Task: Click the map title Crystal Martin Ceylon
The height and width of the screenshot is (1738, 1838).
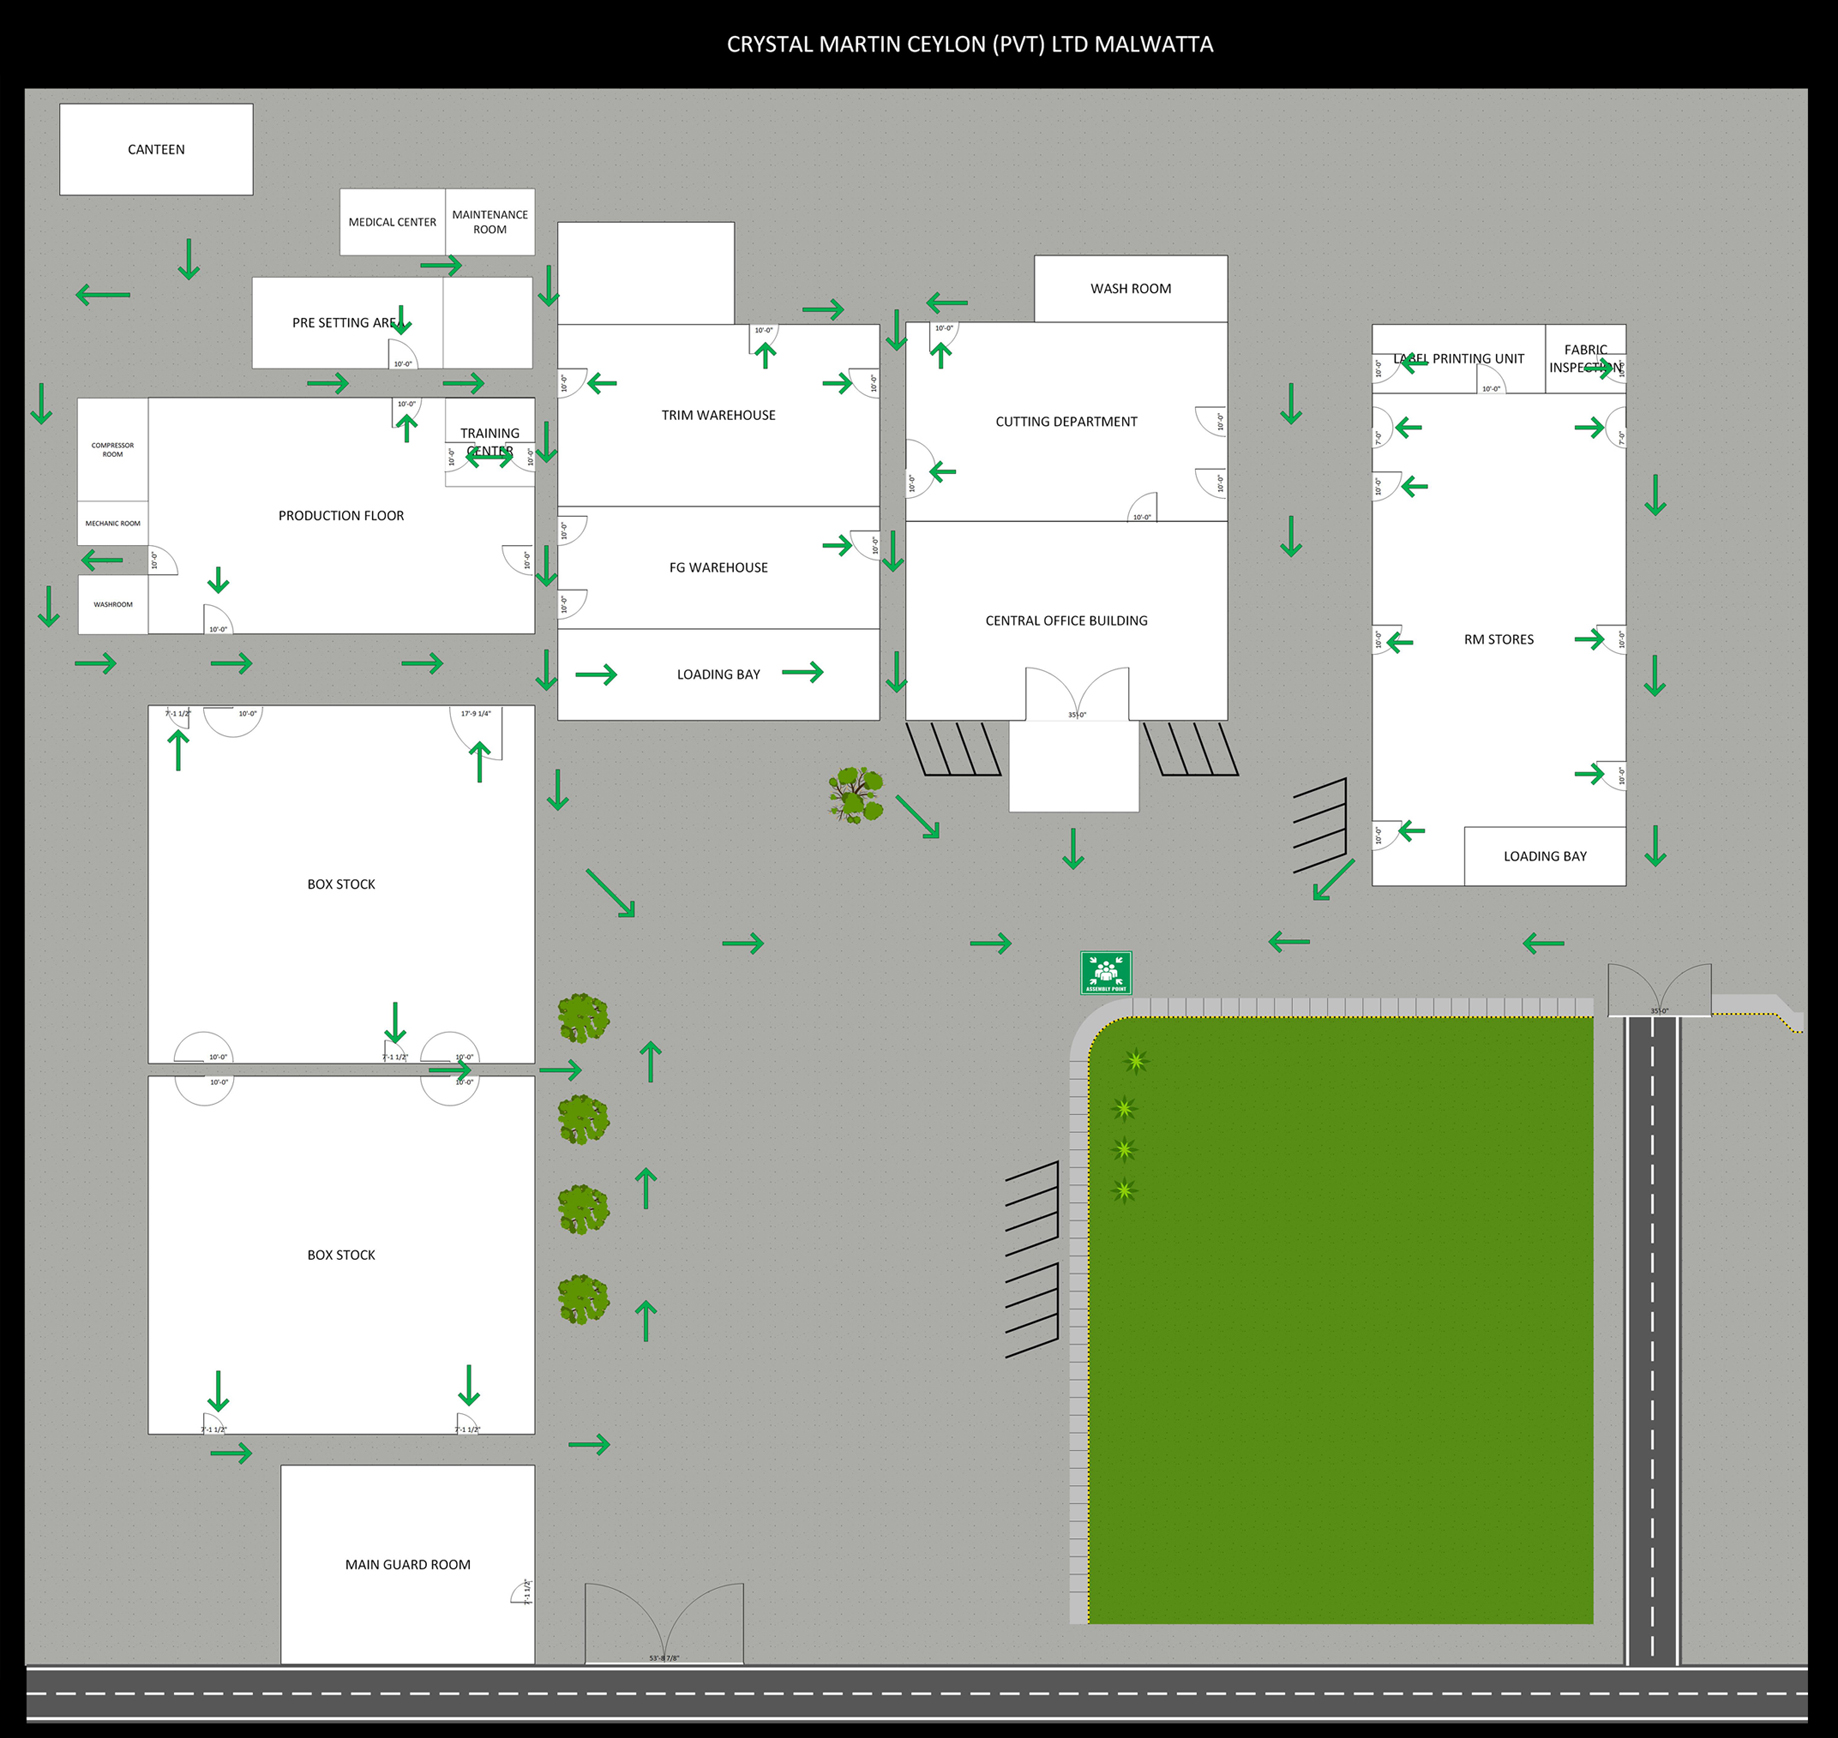Action: pos(970,44)
